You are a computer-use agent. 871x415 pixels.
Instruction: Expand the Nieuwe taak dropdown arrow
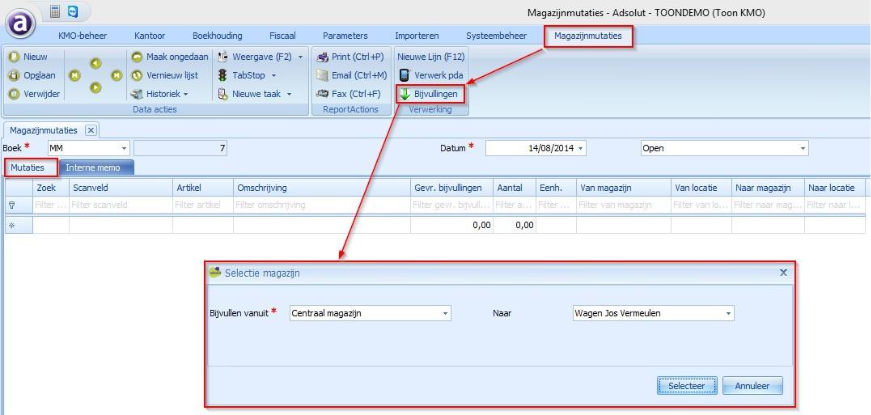tap(289, 94)
